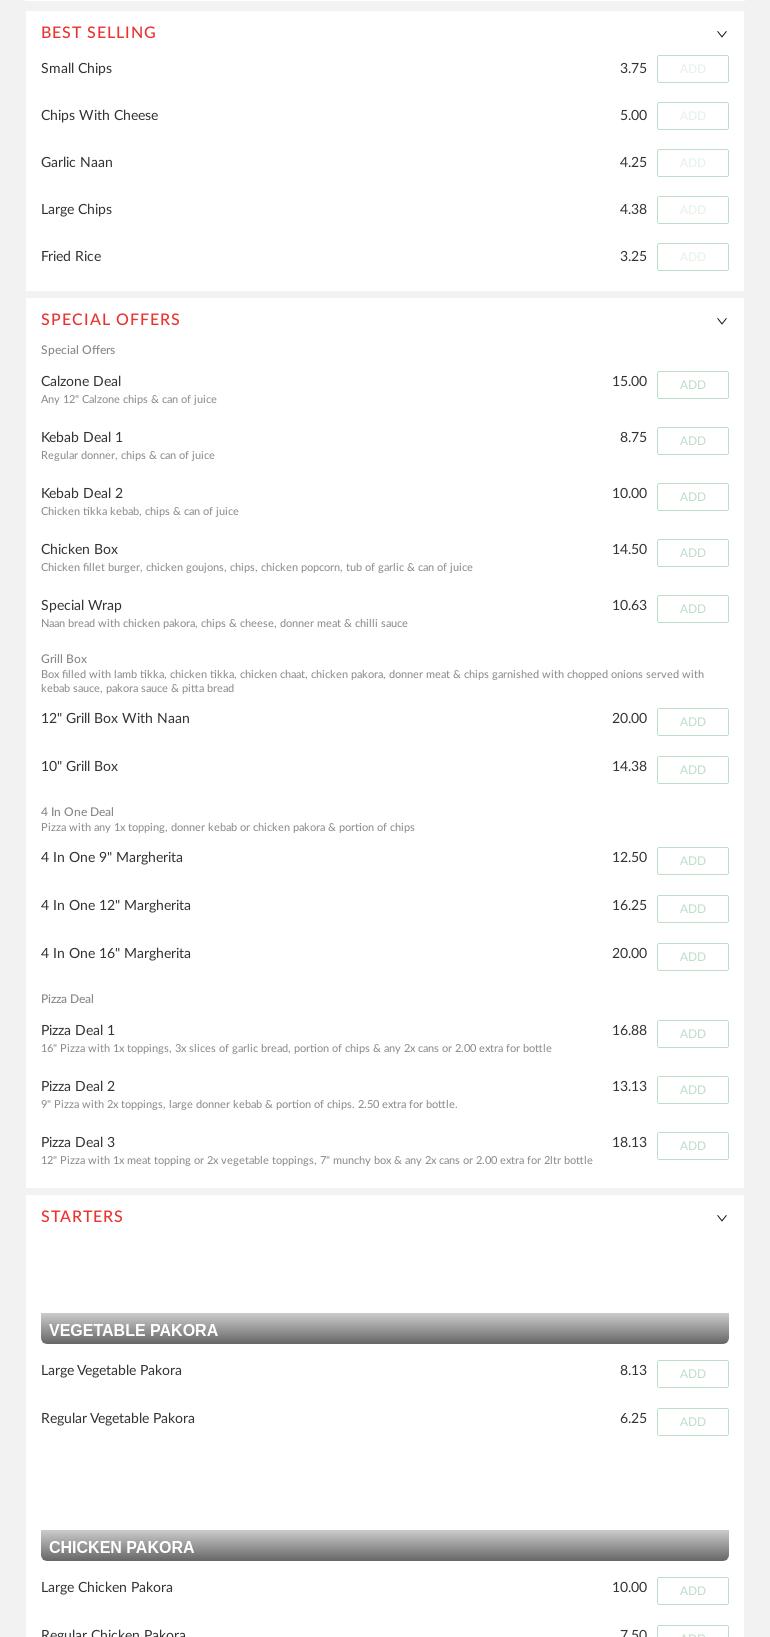Add the Chicken Box
Screen dimensions: 770x1637
[692, 553]
